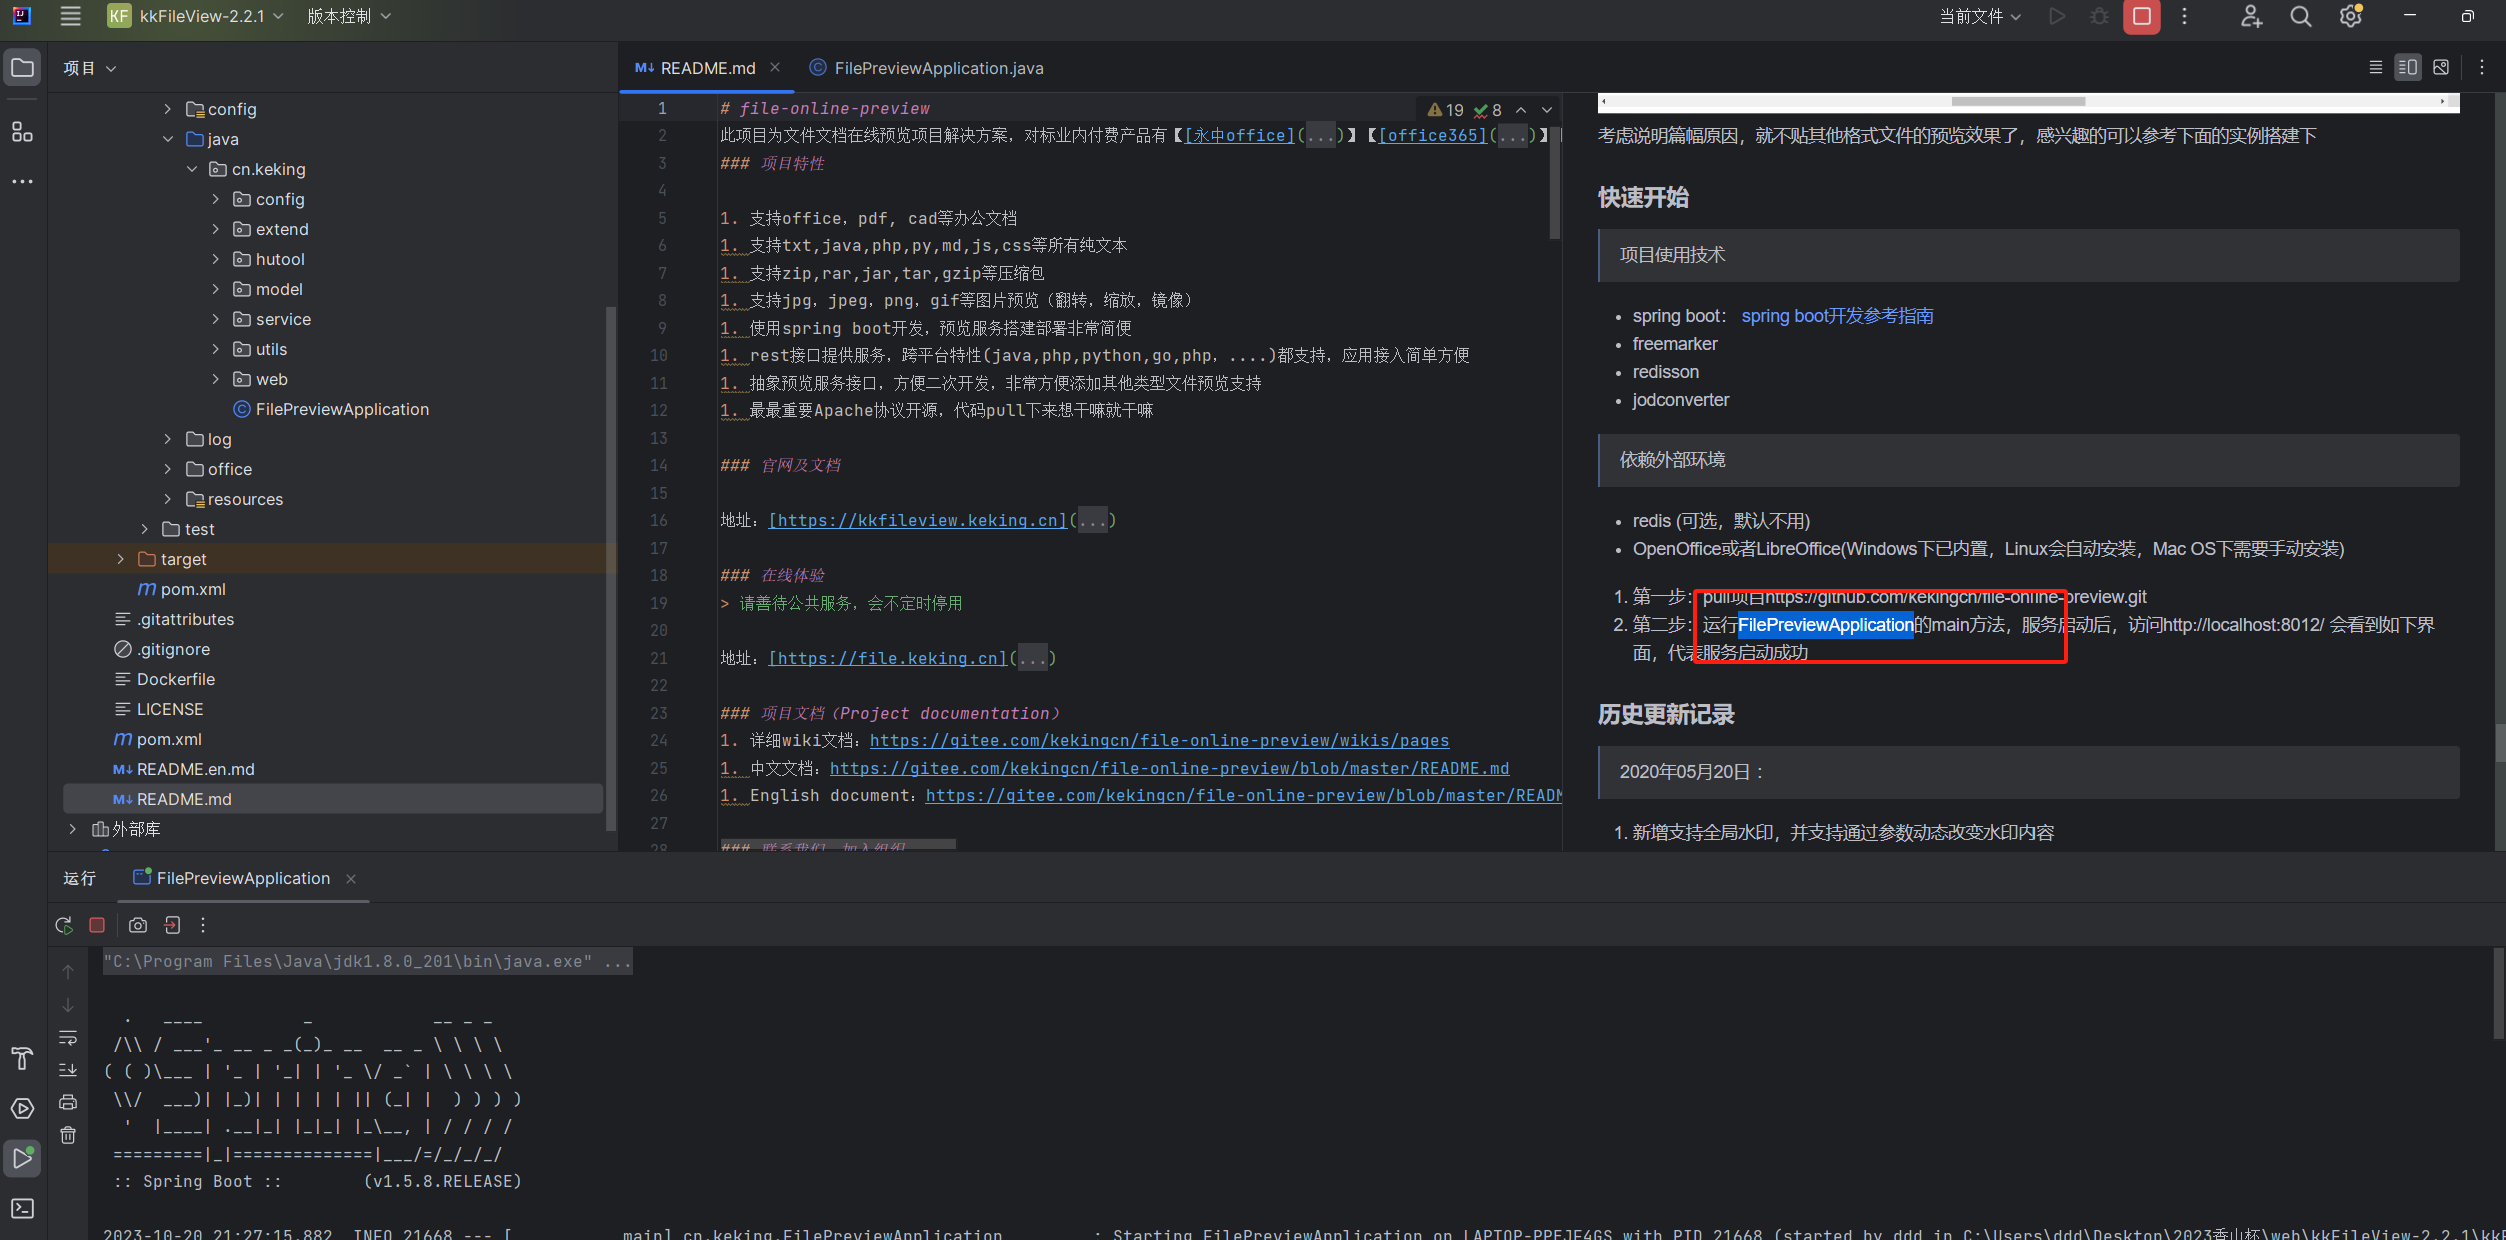Stop process using Run panel red square

pos(97,925)
